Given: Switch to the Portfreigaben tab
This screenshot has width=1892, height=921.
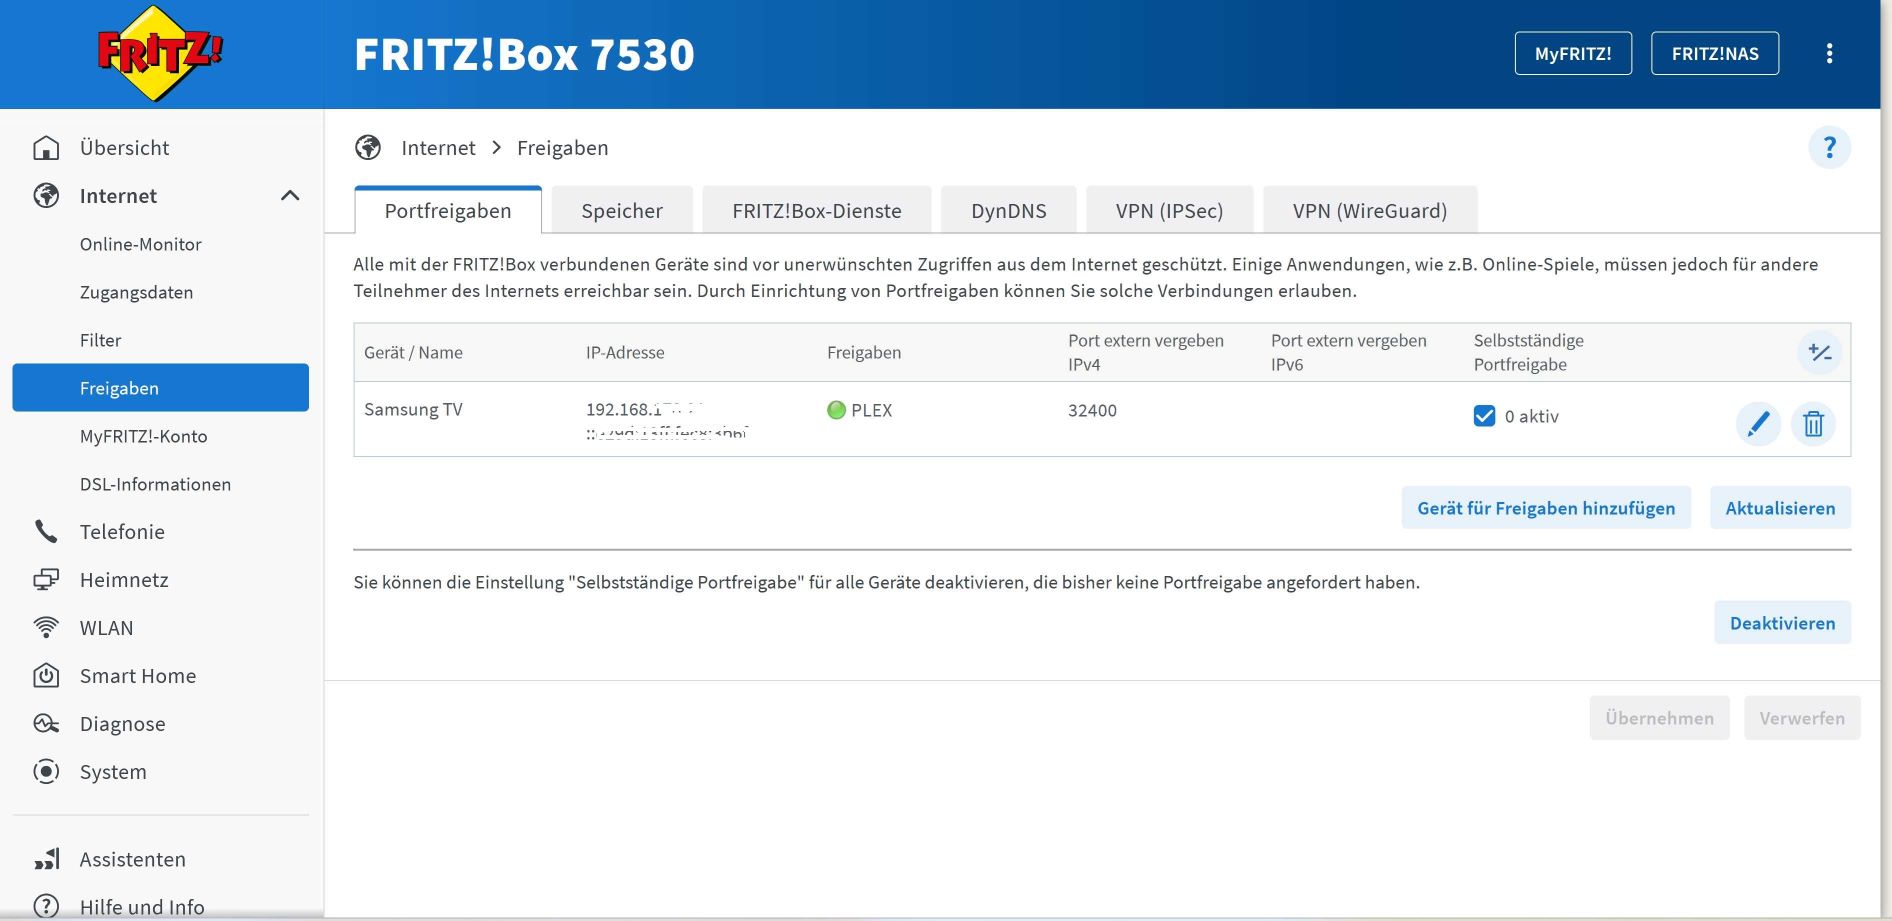Looking at the screenshot, I should 448,211.
